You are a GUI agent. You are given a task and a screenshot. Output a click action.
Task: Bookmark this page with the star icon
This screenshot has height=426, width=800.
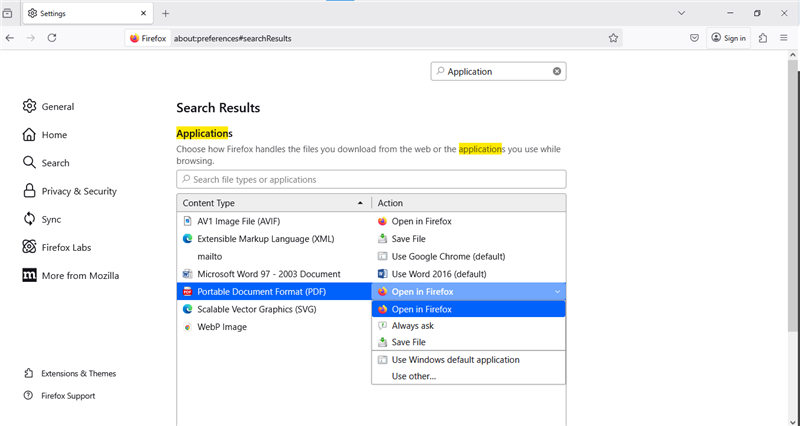point(613,38)
